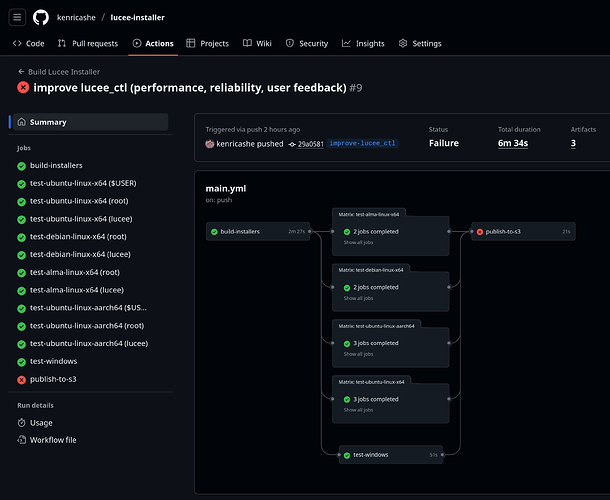Click the red X on publish-to-s3 graph node
This screenshot has height=500, width=610.
(x=480, y=232)
